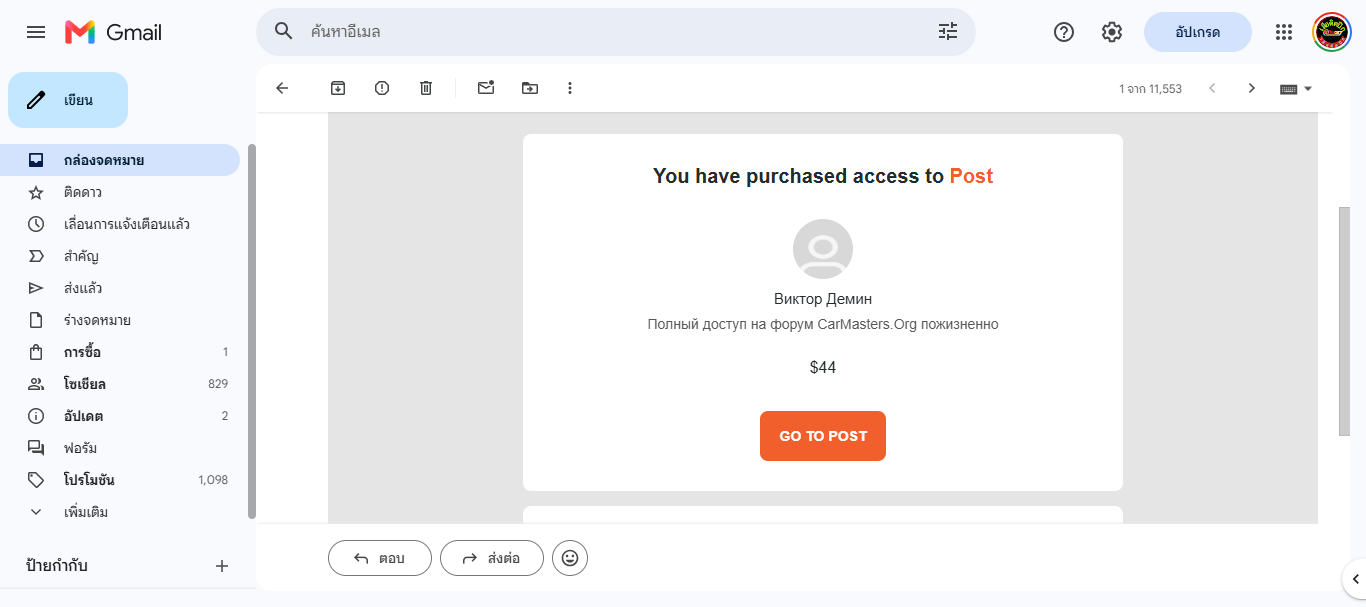1366x607 pixels.
Task: Delete the email using the trash icon
Action: click(x=426, y=88)
